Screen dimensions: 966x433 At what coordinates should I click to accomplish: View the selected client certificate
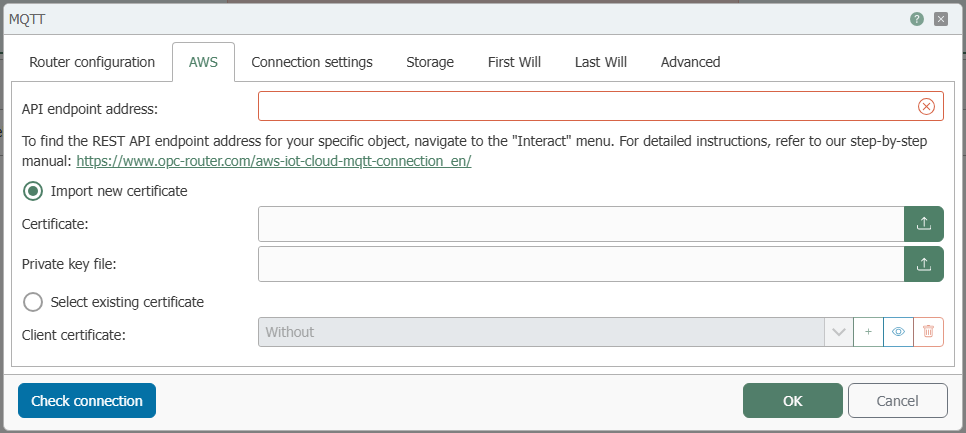click(x=898, y=332)
